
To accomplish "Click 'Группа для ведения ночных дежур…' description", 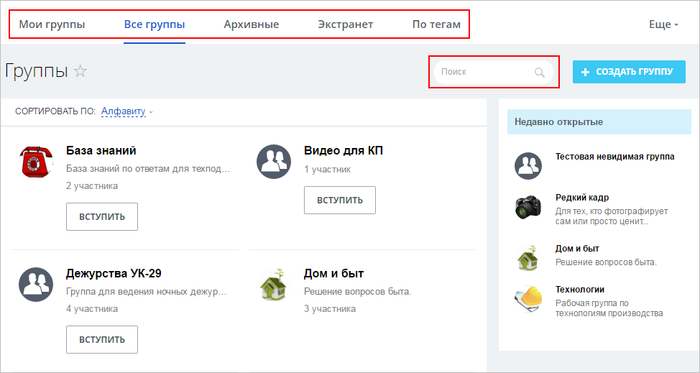I will 146,292.
